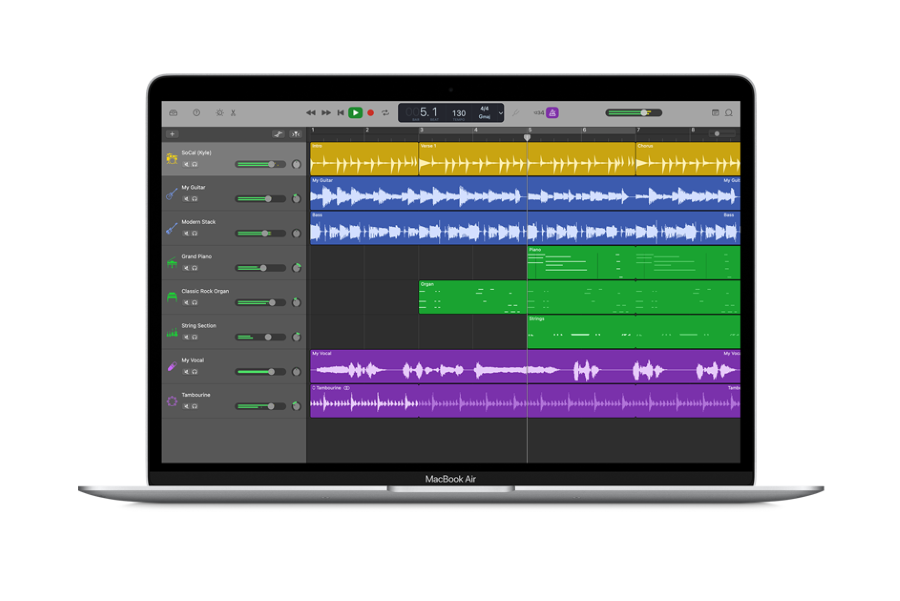Click the Grand Piano pan knob

point(296,268)
